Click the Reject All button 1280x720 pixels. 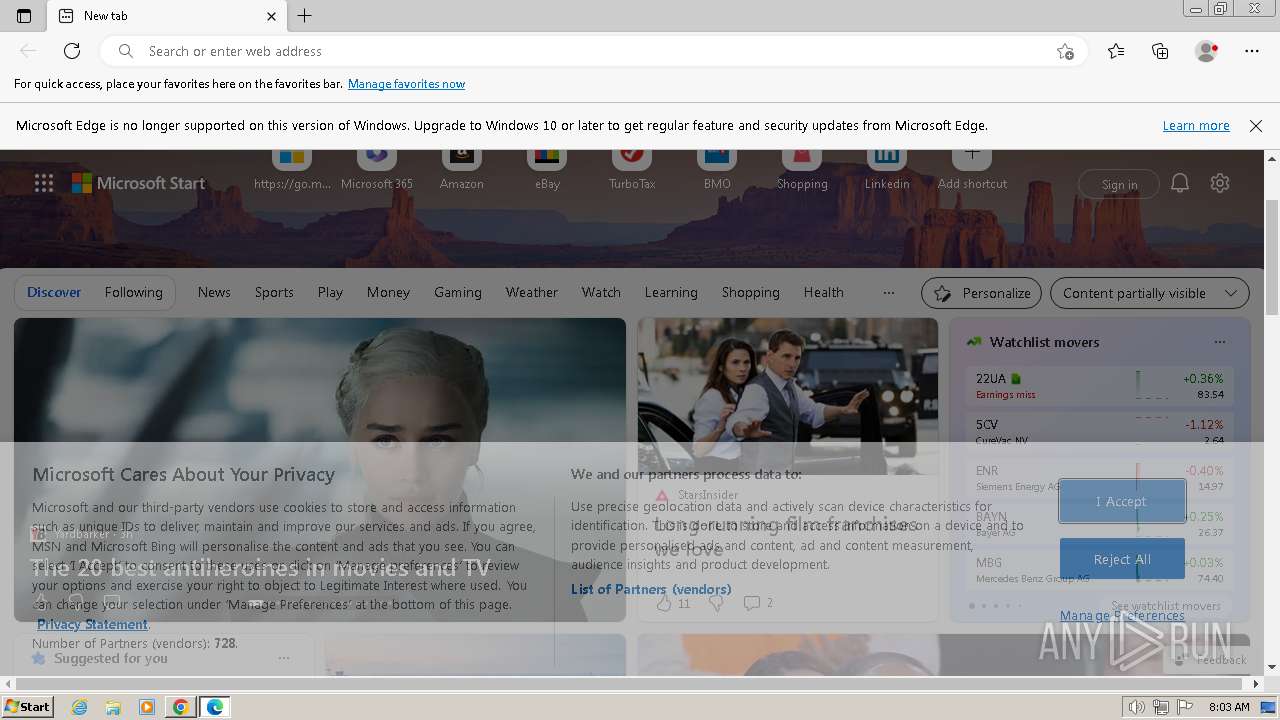(x=1122, y=559)
